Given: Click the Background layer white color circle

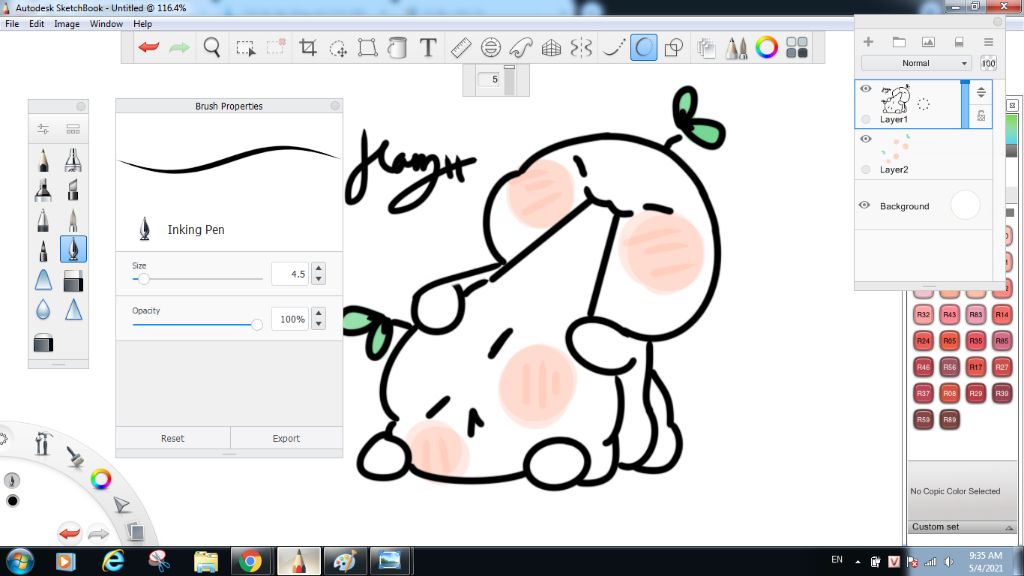Looking at the screenshot, I should click(965, 205).
